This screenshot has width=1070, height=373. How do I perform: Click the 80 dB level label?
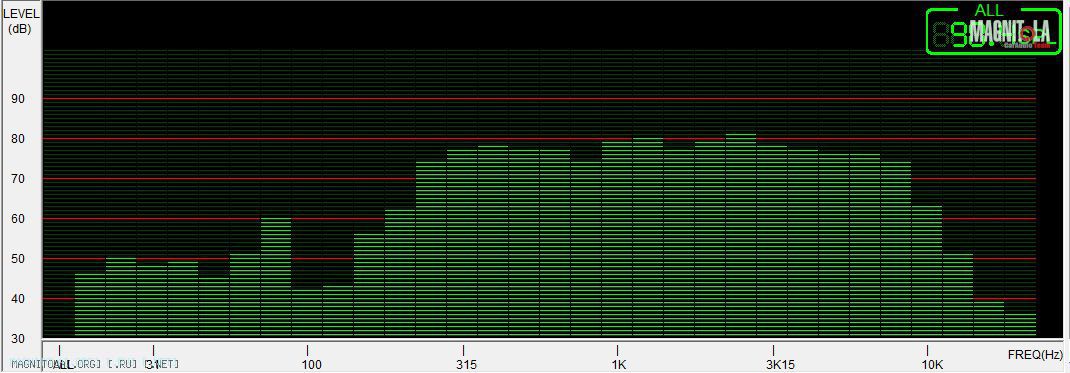tap(18, 139)
